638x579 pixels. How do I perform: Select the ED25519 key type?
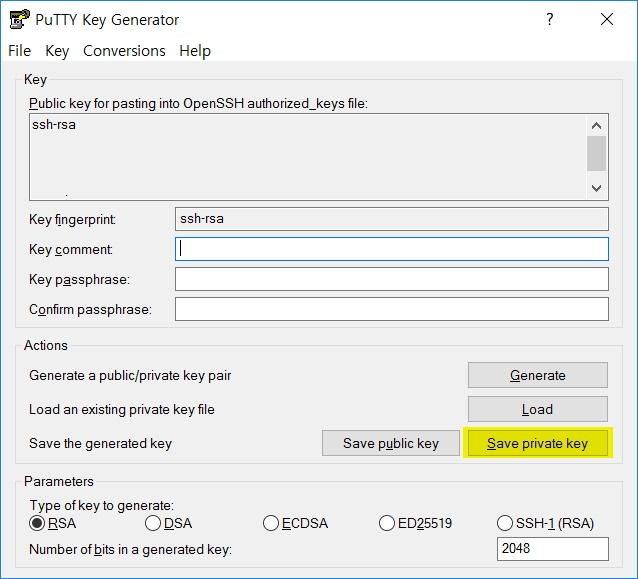pyautogui.click(x=415, y=523)
